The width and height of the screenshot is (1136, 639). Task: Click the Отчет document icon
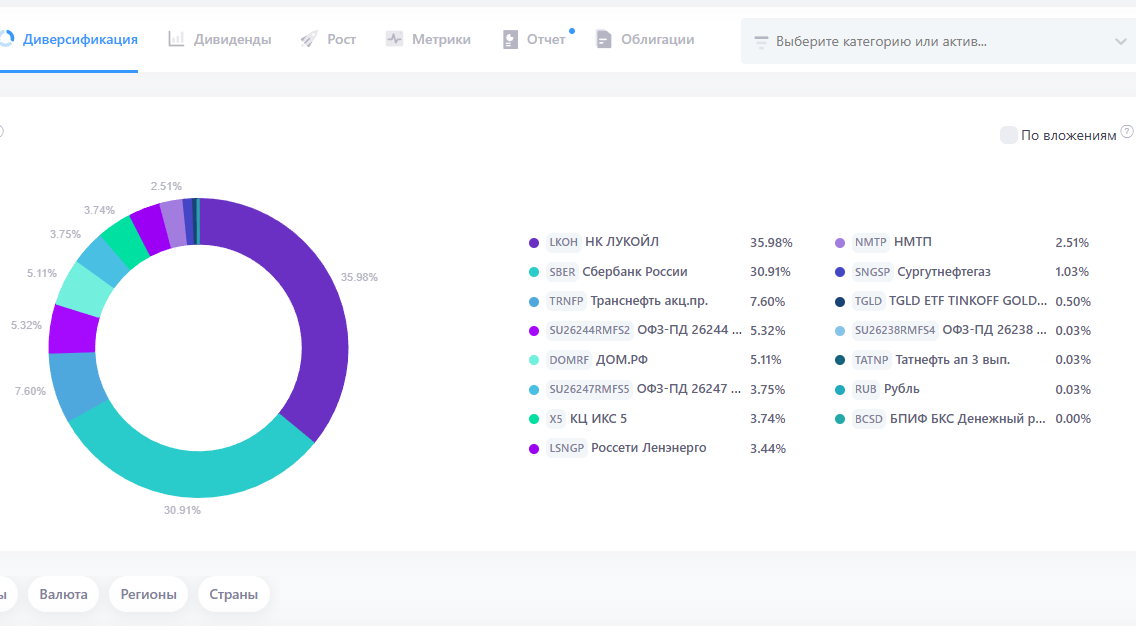510,39
